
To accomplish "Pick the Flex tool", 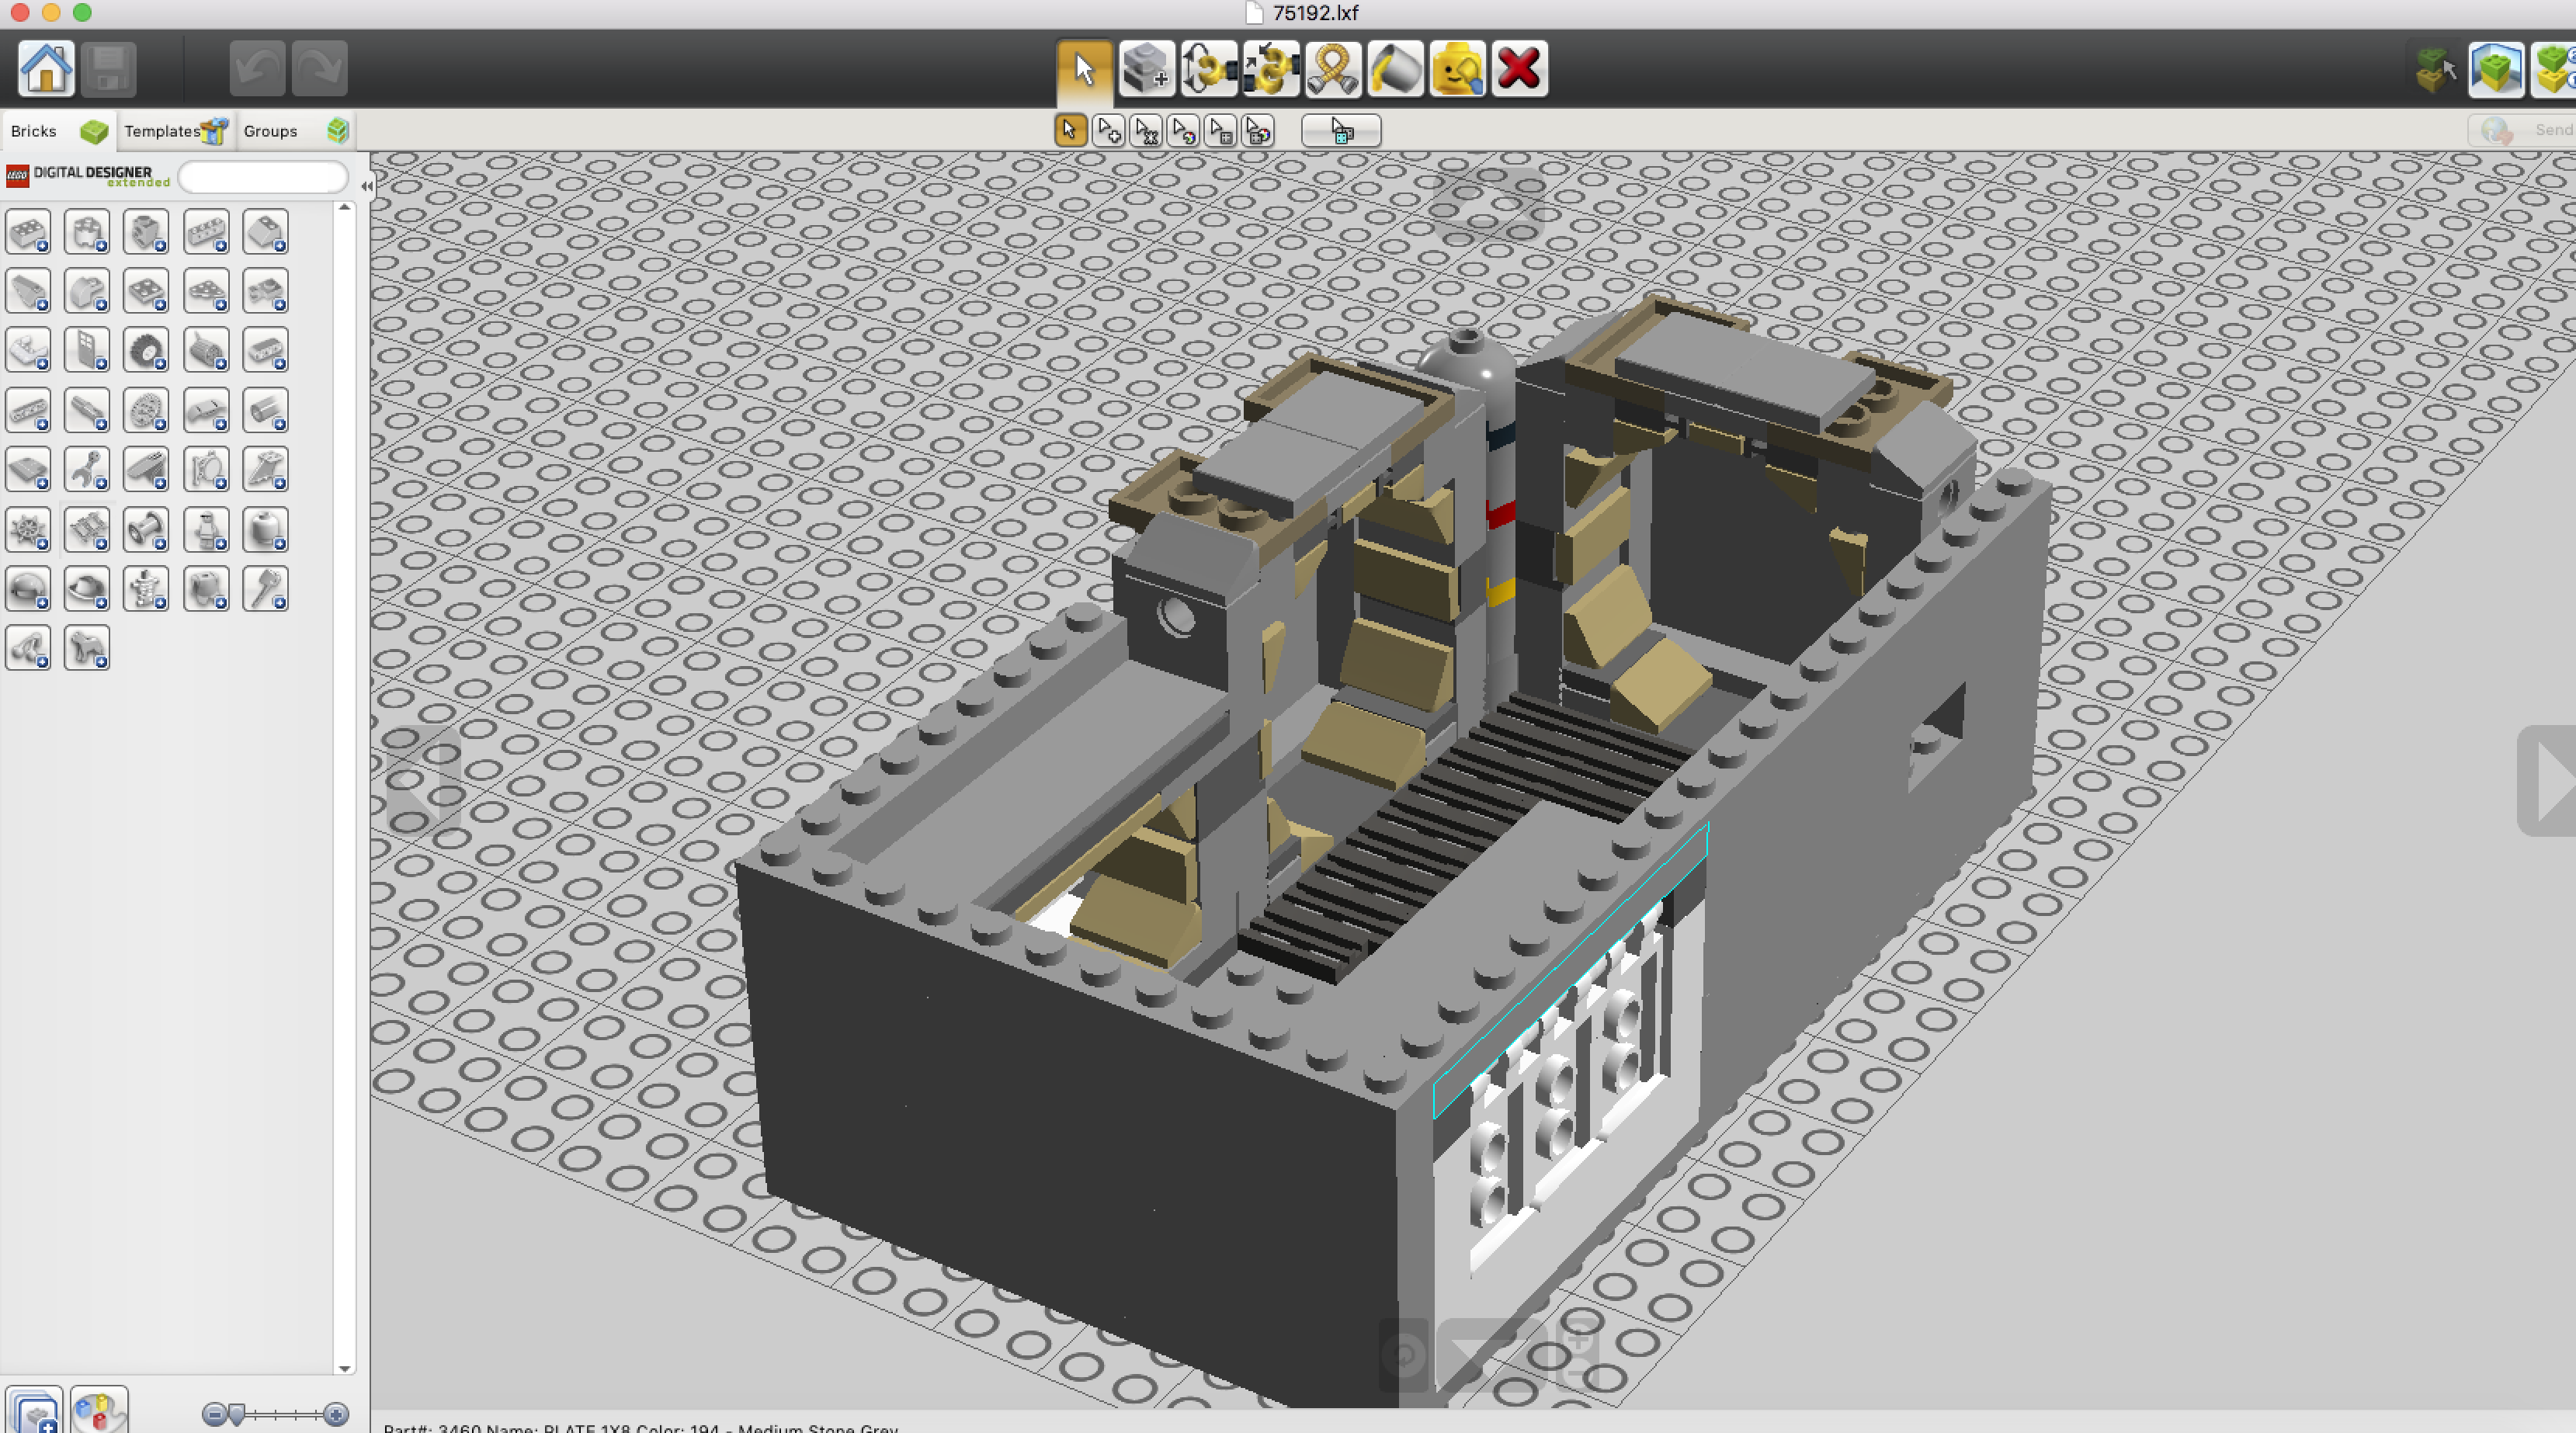I will pos(1333,69).
